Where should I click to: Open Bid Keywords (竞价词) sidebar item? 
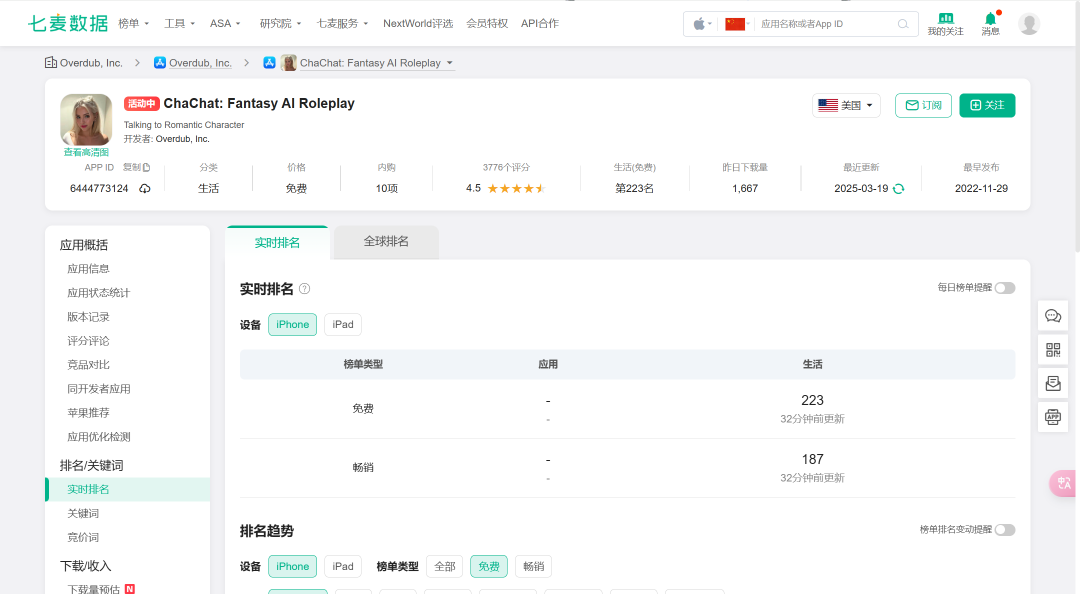pos(83,537)
